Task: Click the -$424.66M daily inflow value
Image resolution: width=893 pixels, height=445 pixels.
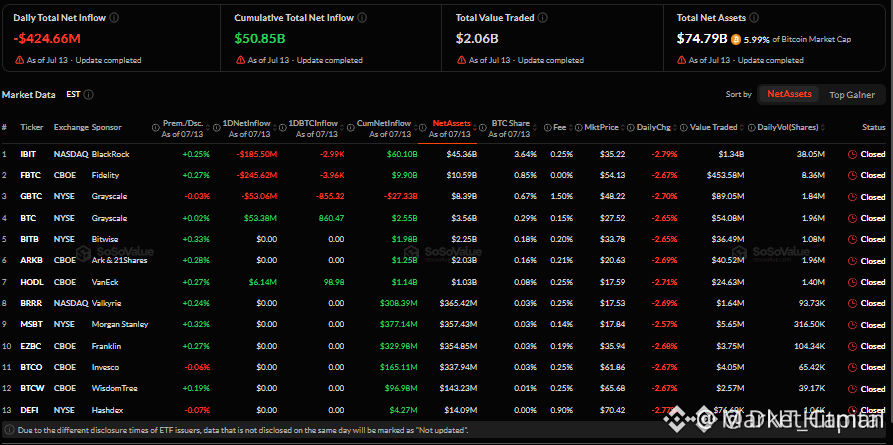Action: 45,39
